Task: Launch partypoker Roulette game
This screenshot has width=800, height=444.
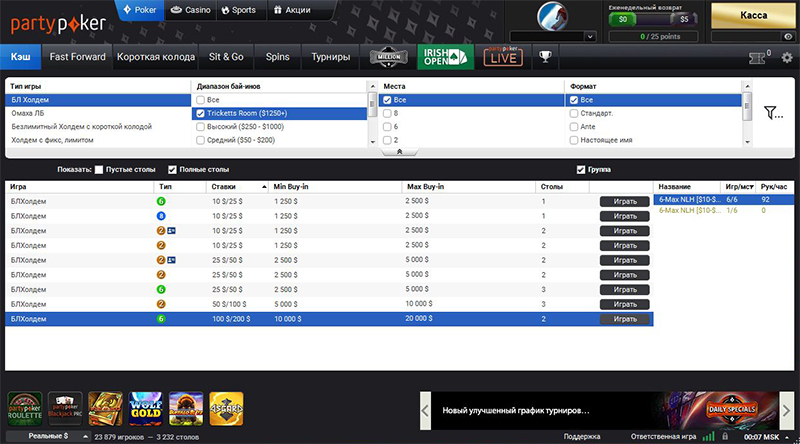Action: coord(25,409)
